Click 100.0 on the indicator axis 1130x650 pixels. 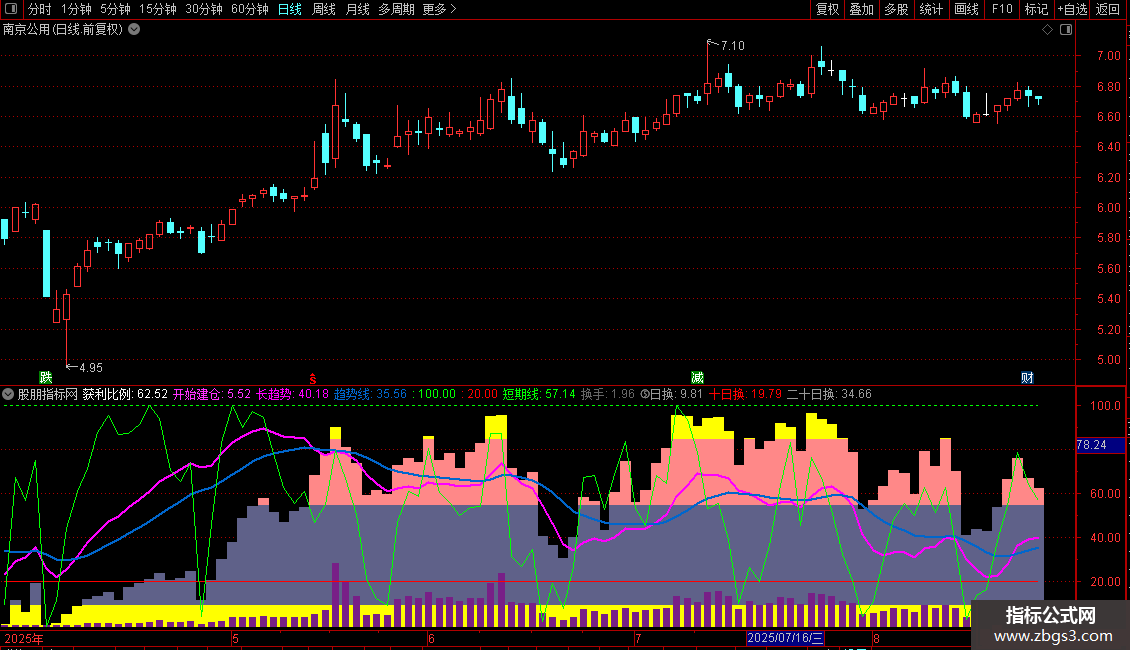1105,406
